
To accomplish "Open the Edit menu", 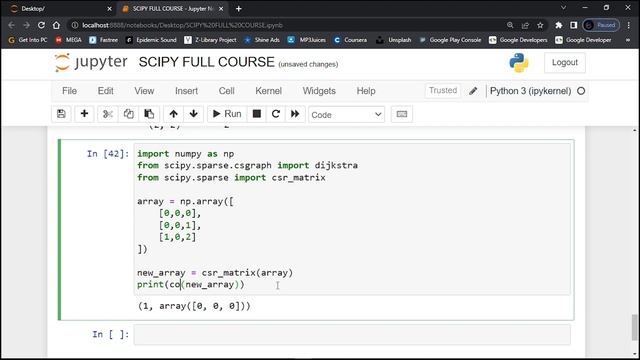I will [x=106, y=91].
